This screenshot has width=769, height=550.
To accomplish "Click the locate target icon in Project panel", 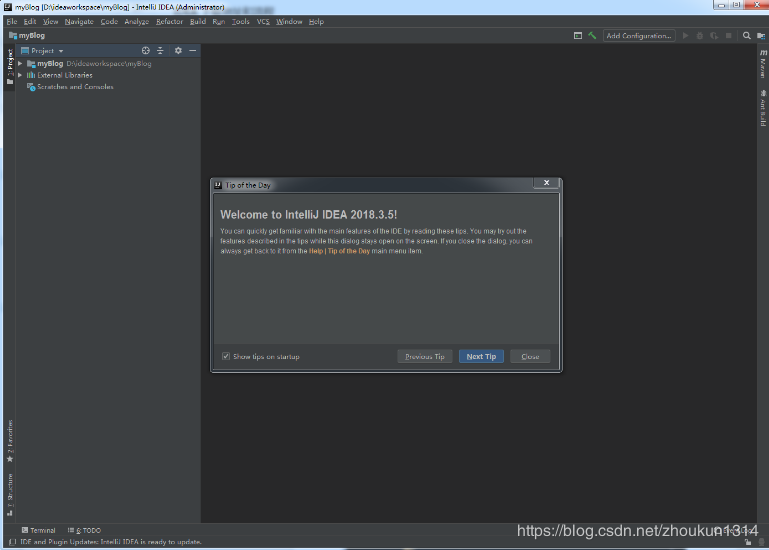I will click(x=146, y=51).
